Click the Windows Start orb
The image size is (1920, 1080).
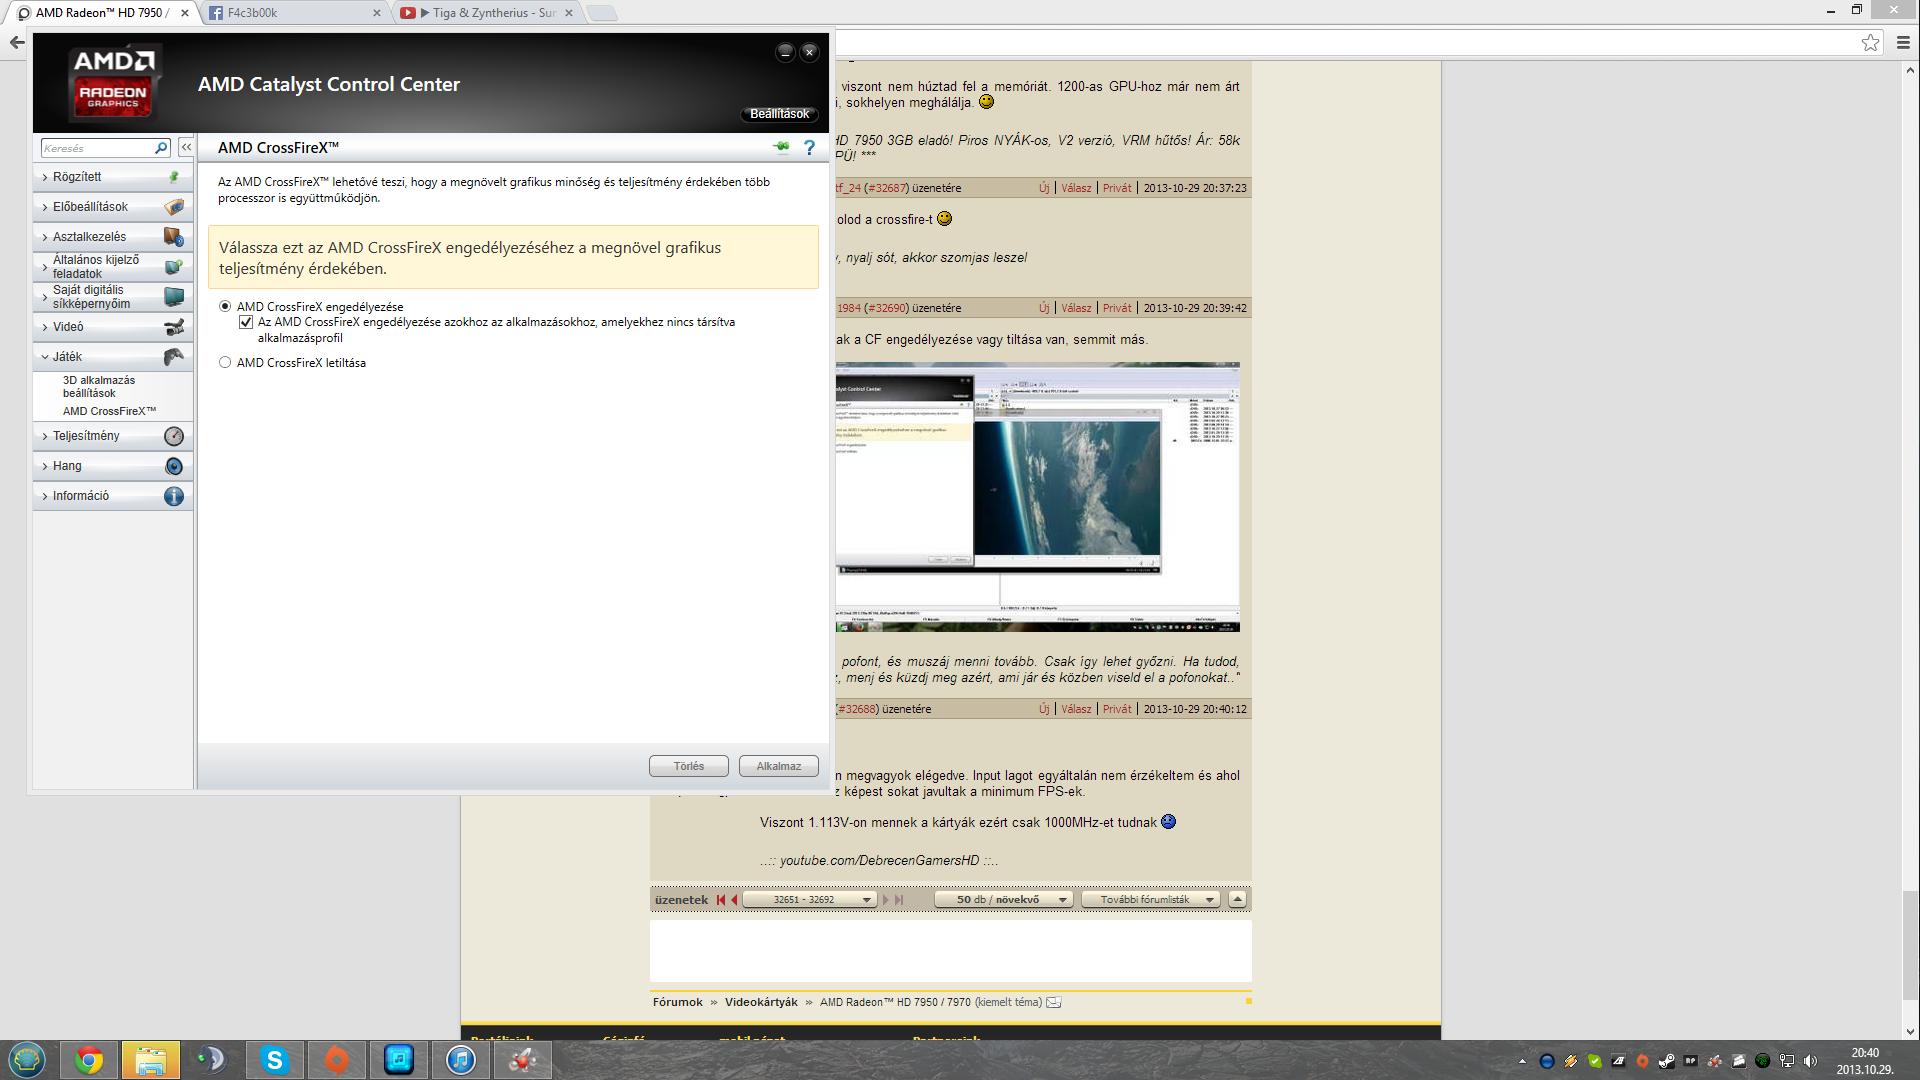tap(27, 1059)
